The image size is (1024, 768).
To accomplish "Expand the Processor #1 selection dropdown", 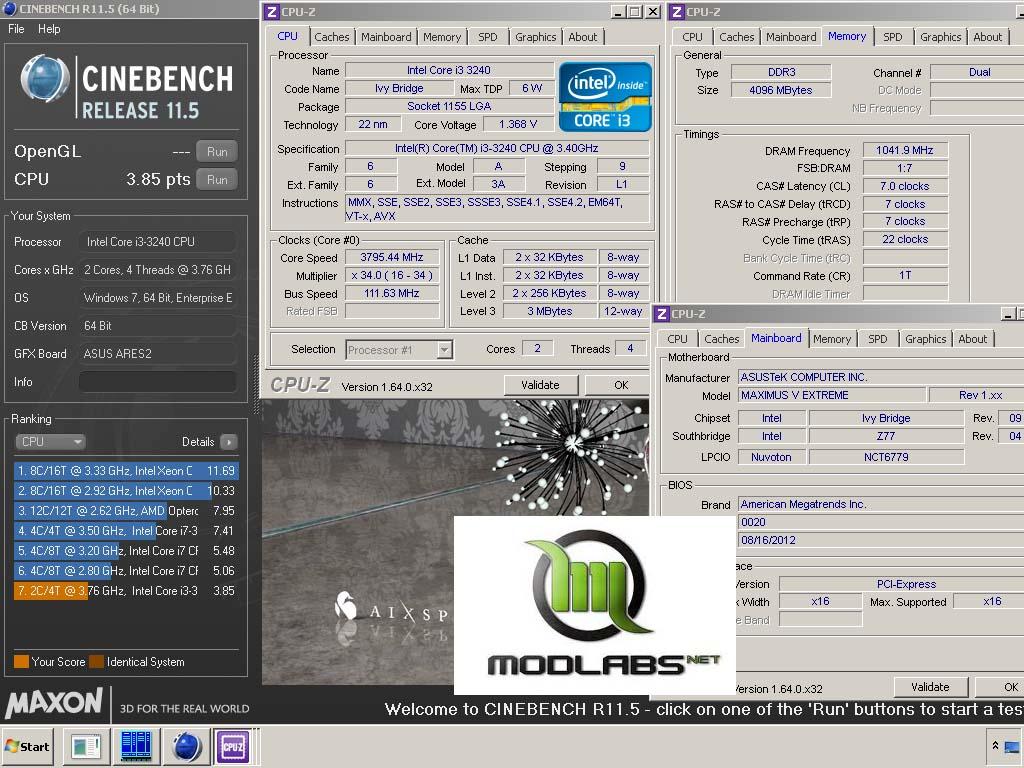I will 444,350.
